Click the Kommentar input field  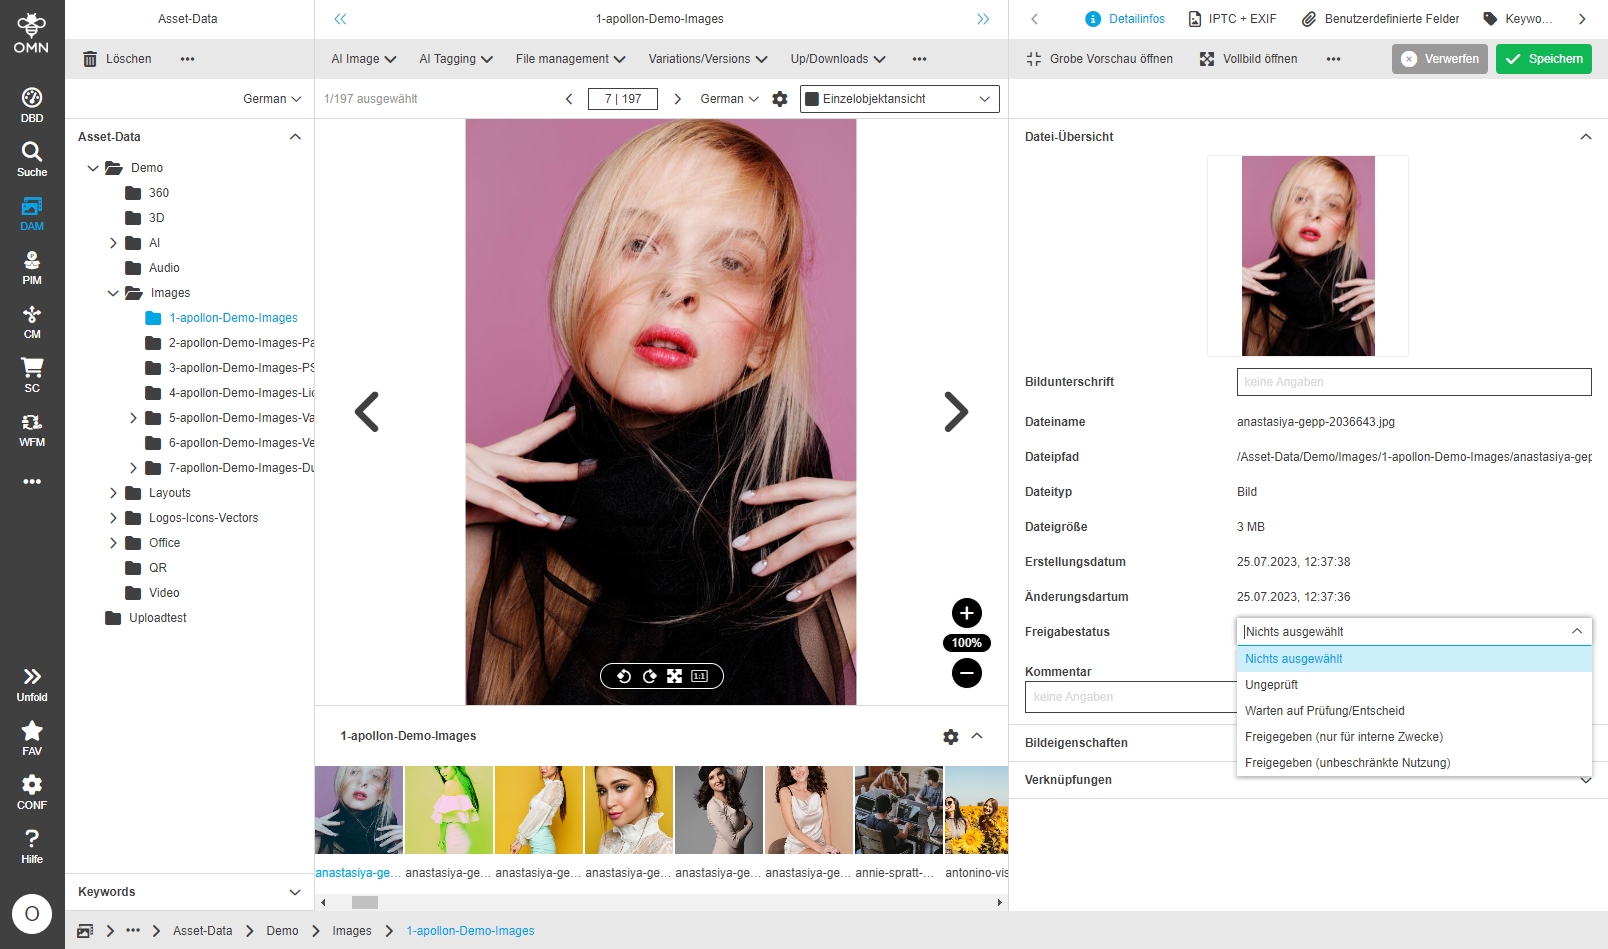[1131, 697]
